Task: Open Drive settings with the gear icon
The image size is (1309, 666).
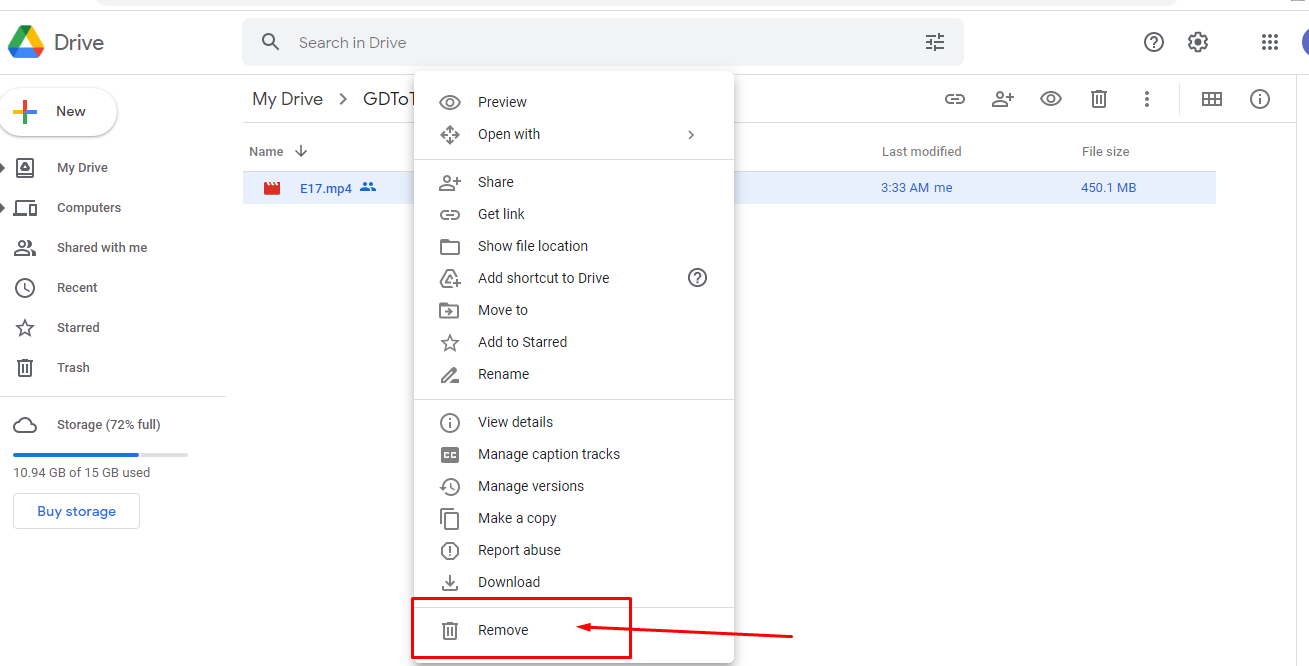Action: [1197, 42]
